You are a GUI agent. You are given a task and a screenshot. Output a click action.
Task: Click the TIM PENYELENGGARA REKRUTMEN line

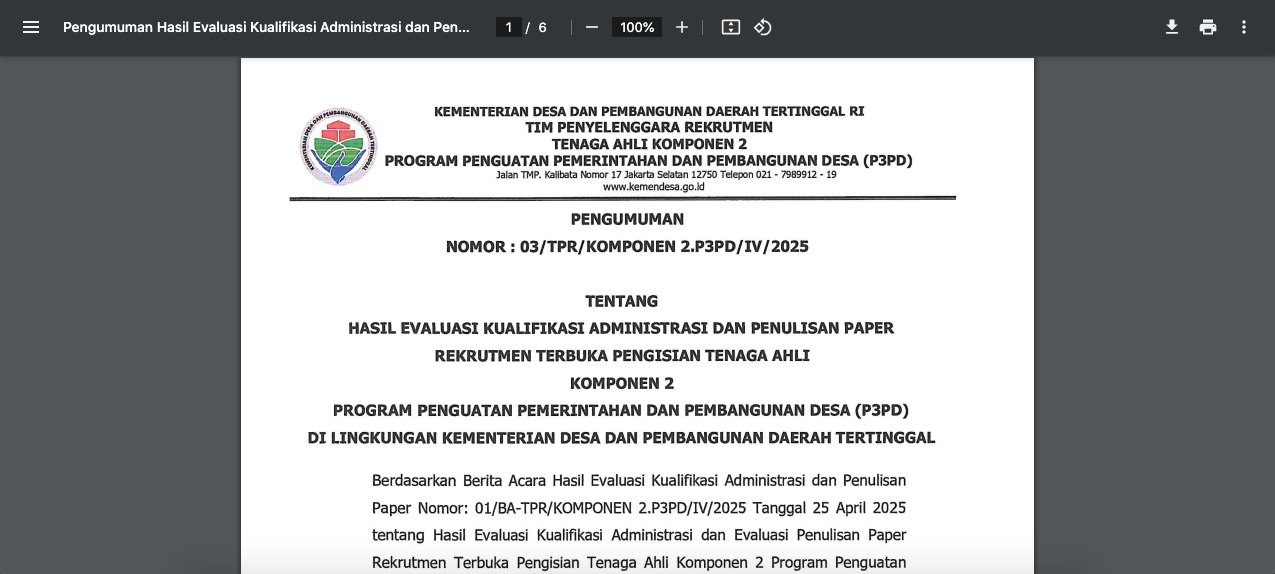point(649,127)
